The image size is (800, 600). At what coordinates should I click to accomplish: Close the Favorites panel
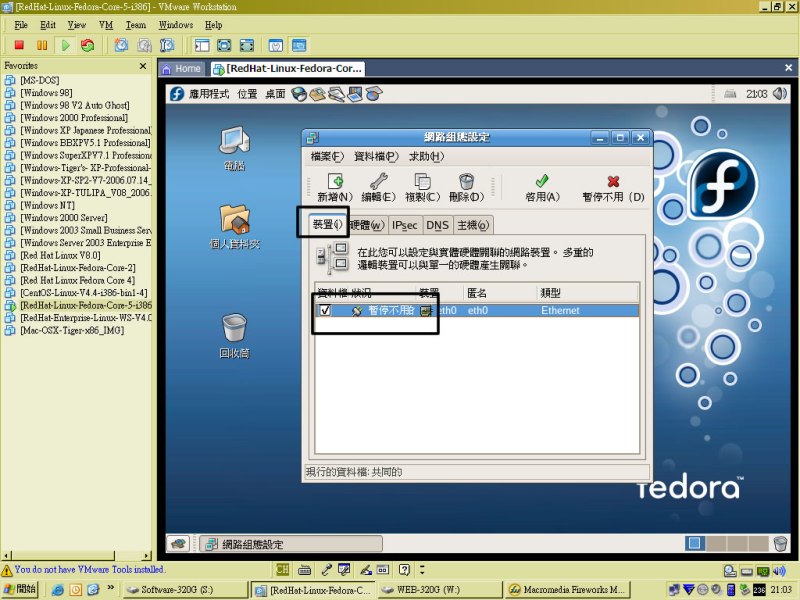click(x=143, y=66)
